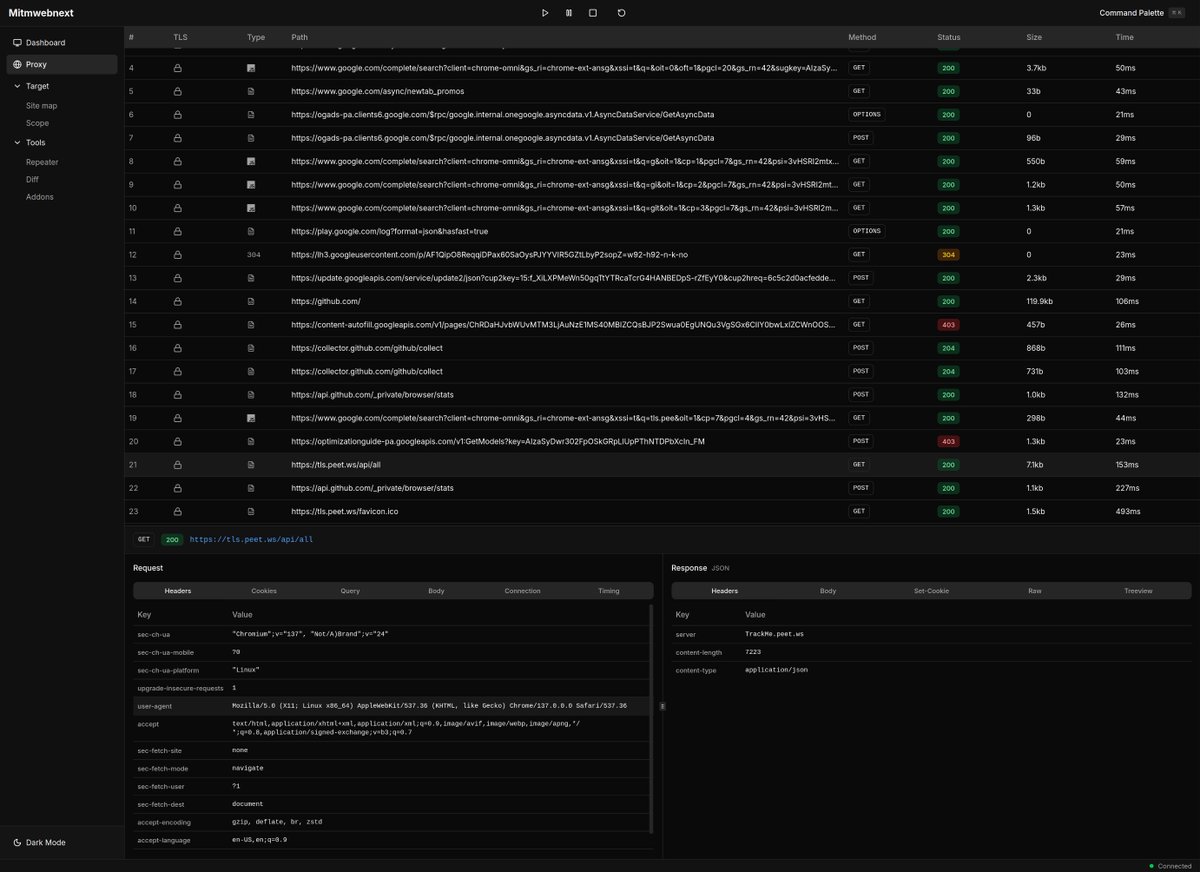Click the TLS lock icon in row 18

click(178, 394)
